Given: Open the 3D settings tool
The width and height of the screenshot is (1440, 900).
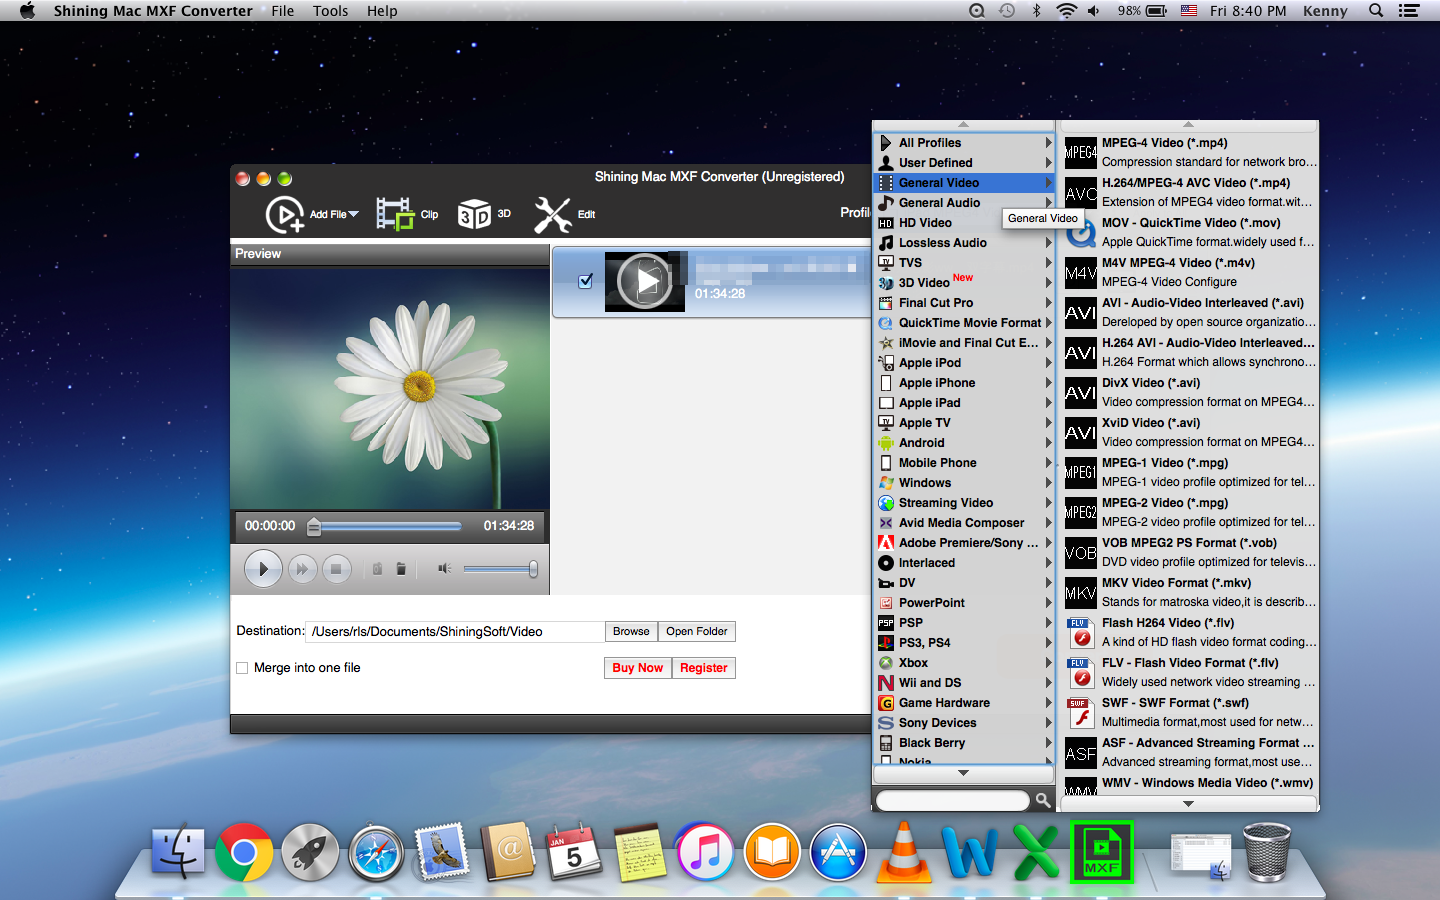Looking at the screenshot, I should point(474,214).
